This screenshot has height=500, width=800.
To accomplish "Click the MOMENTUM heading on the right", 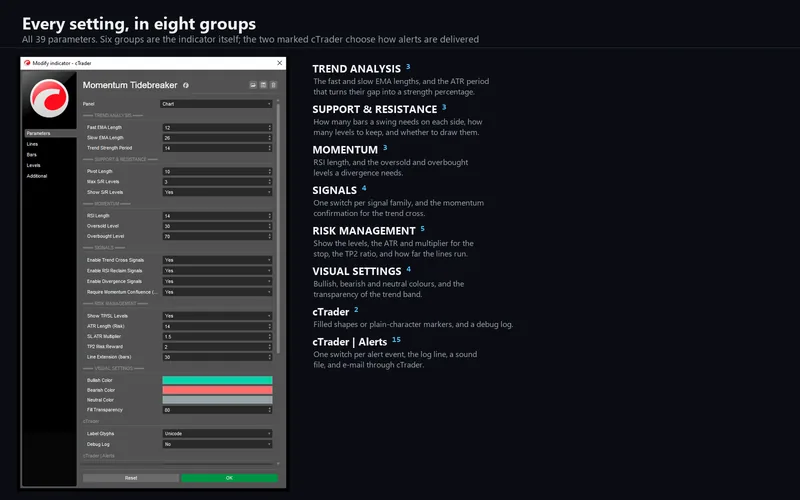I will click(x=345, y=149).
